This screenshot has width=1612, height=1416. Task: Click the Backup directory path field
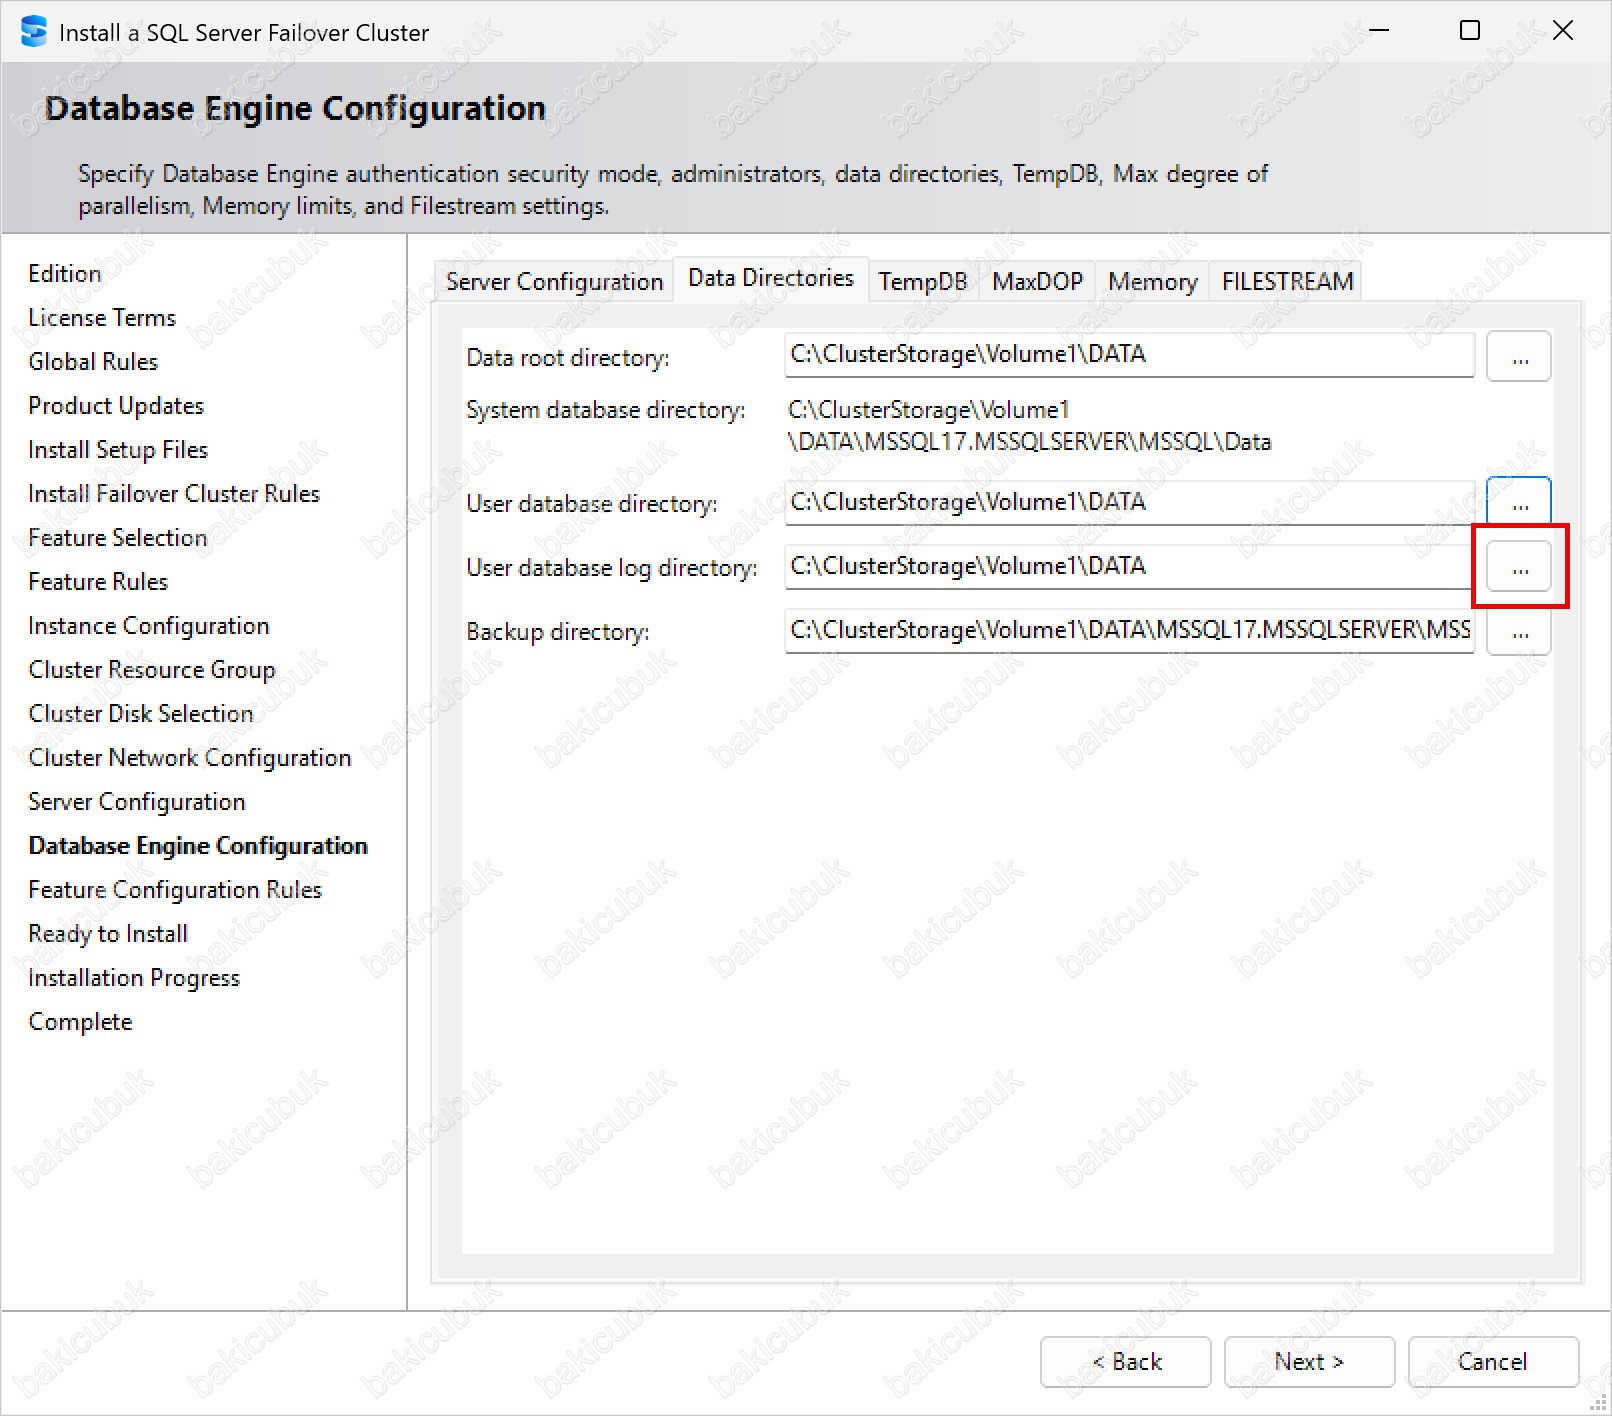1128,631
